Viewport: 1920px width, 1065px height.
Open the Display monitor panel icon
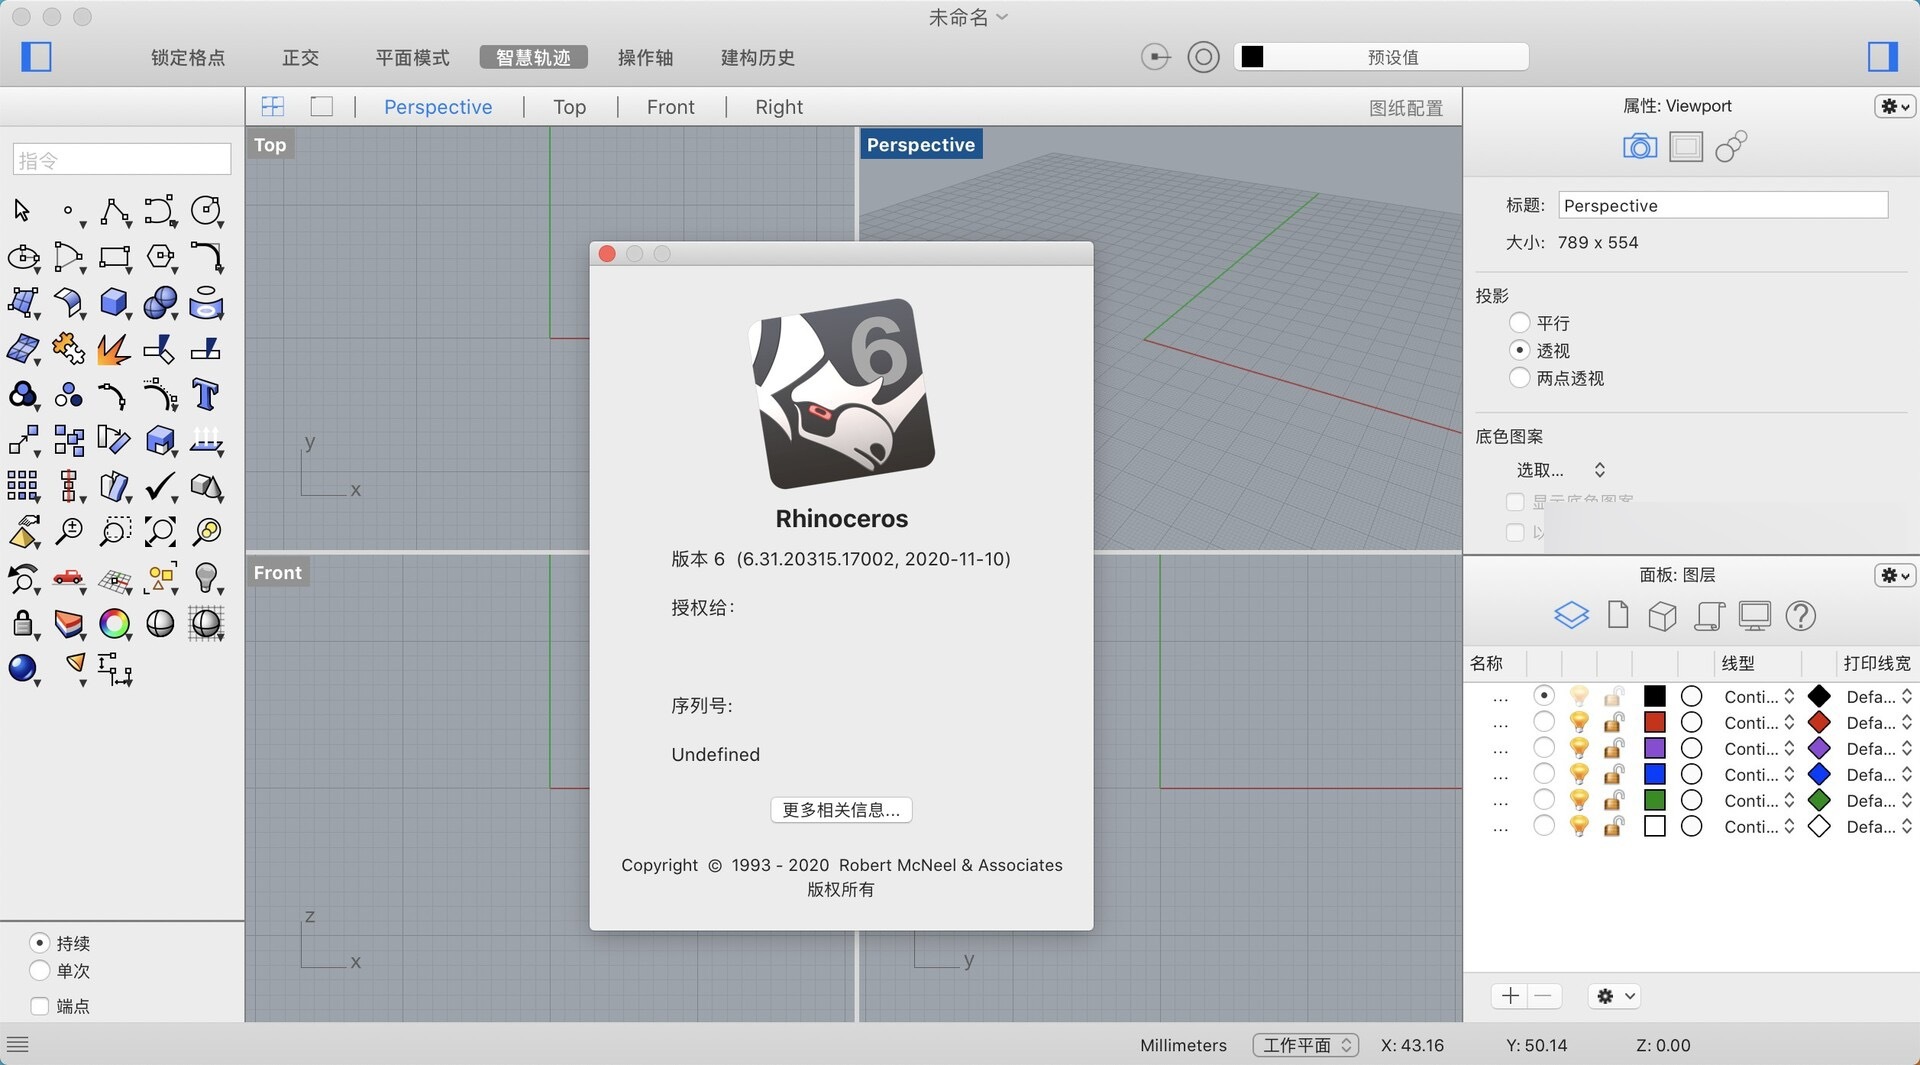[1754, 615]
